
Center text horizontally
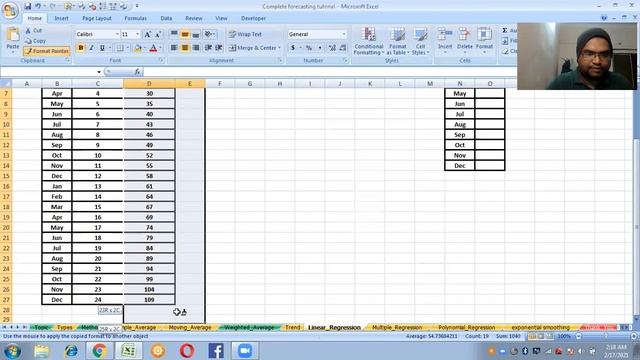[x=185, y=48]
